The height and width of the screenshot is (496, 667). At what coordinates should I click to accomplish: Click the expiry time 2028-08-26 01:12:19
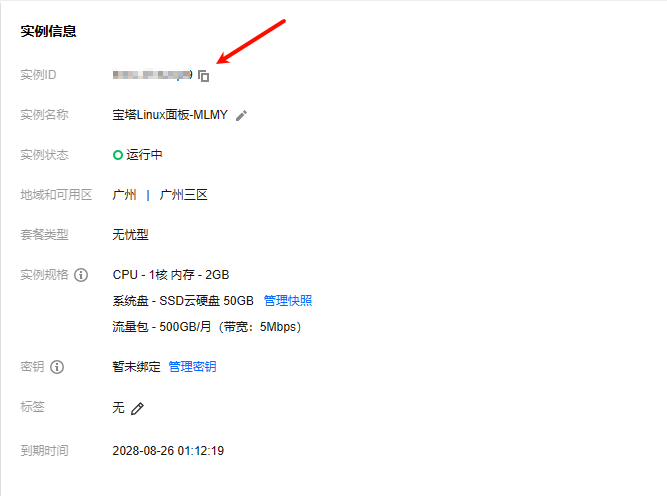[168, 451]
